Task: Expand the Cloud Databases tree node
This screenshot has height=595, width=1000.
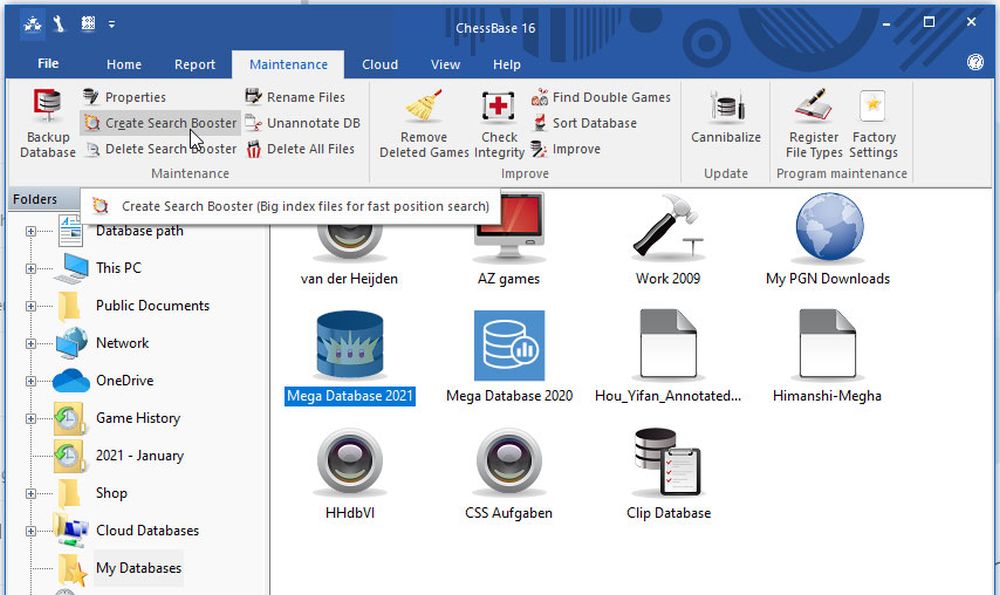Action: (x=31, y=530)
